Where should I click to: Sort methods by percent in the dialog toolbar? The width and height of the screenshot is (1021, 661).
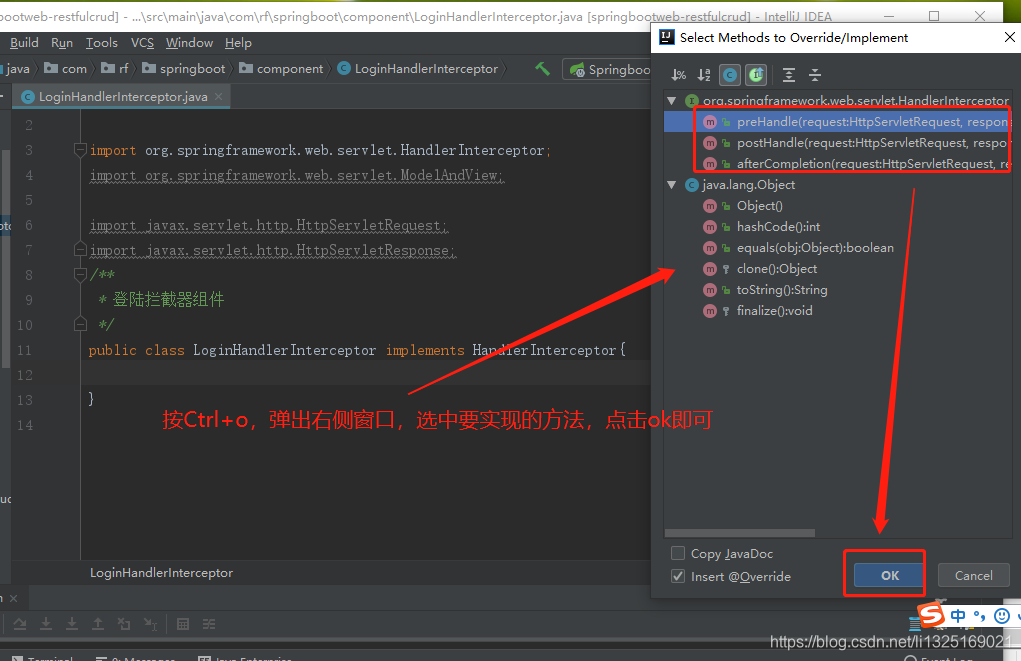pos(678,75)
